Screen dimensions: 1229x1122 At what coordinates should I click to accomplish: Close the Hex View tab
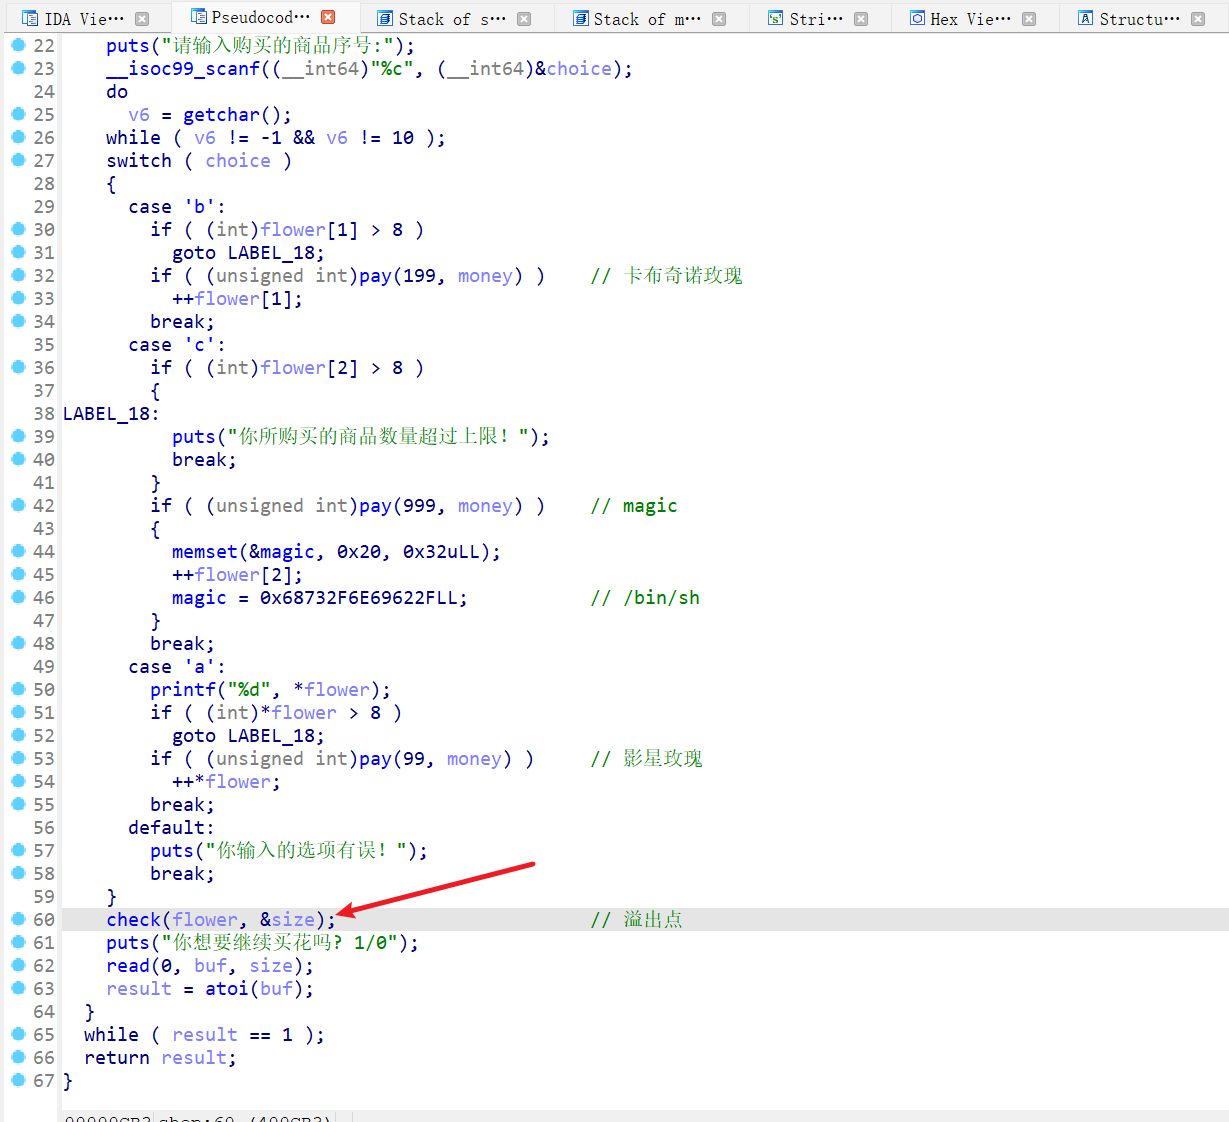click(1029, 19)
